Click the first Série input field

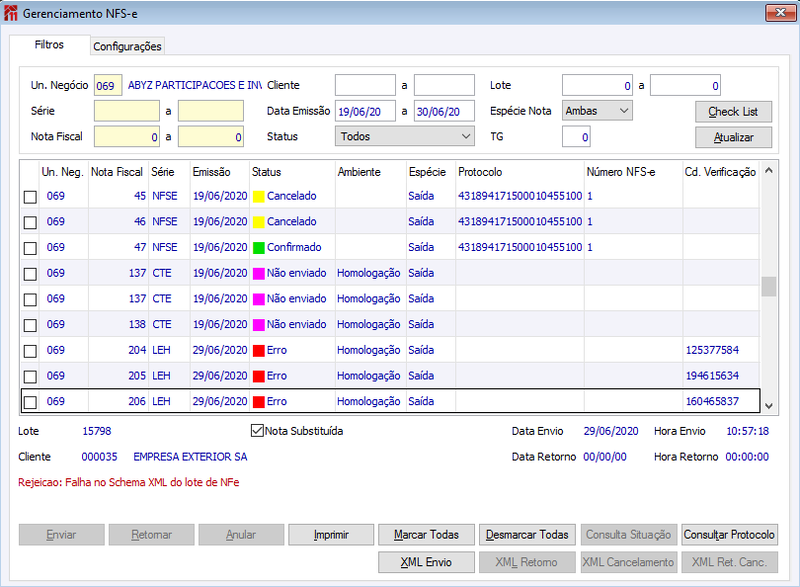[x=127, y=111]
